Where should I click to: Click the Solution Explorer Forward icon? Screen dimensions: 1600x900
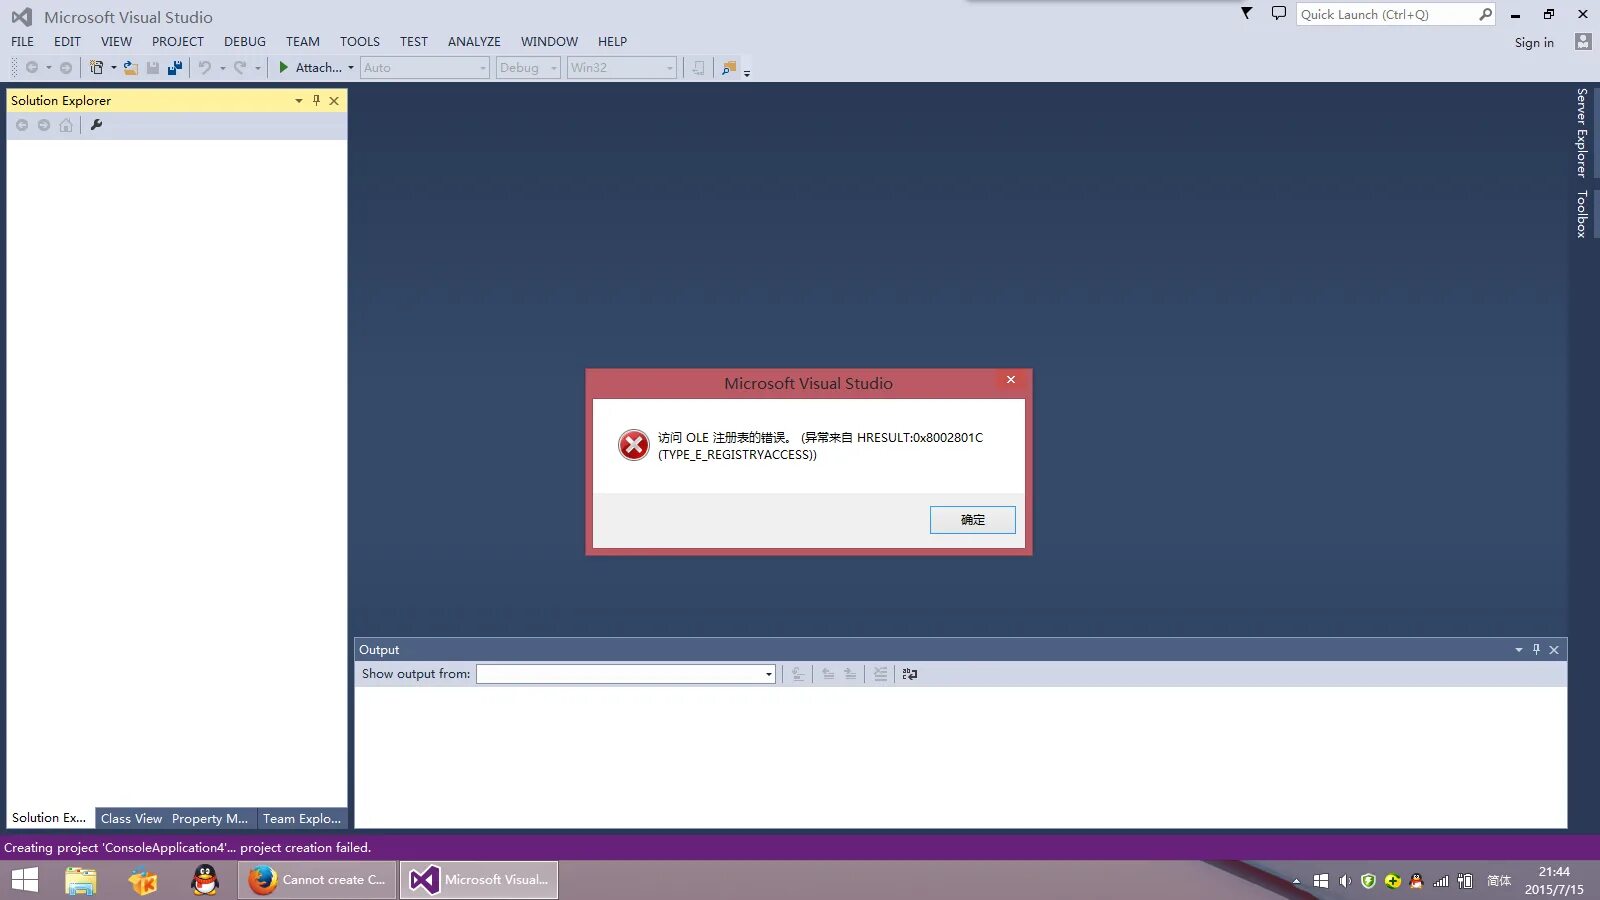[44, 125]
